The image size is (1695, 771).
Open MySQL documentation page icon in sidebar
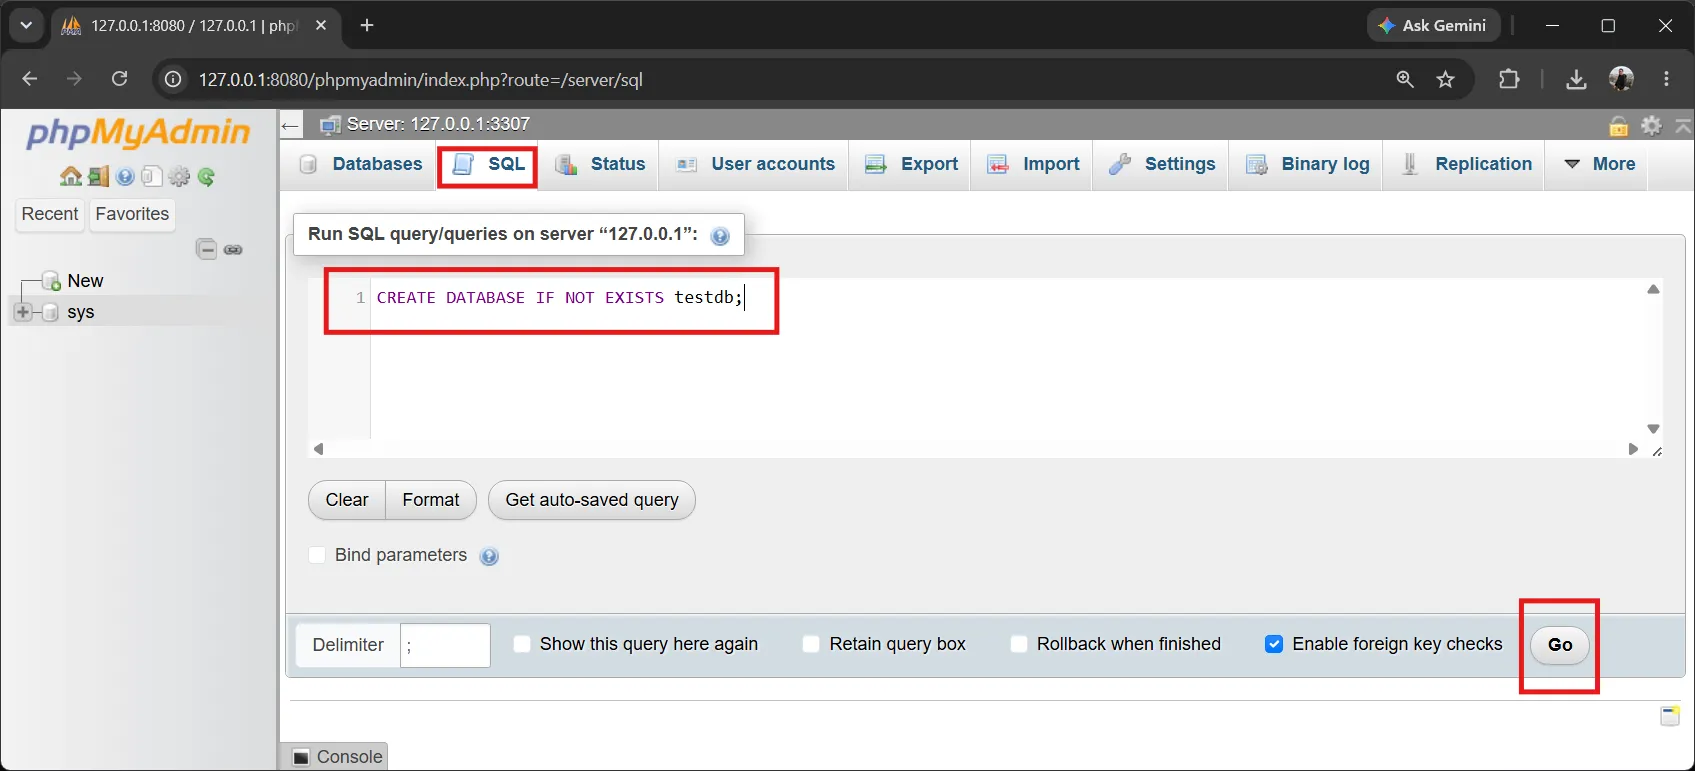click(x=151, y=177)
